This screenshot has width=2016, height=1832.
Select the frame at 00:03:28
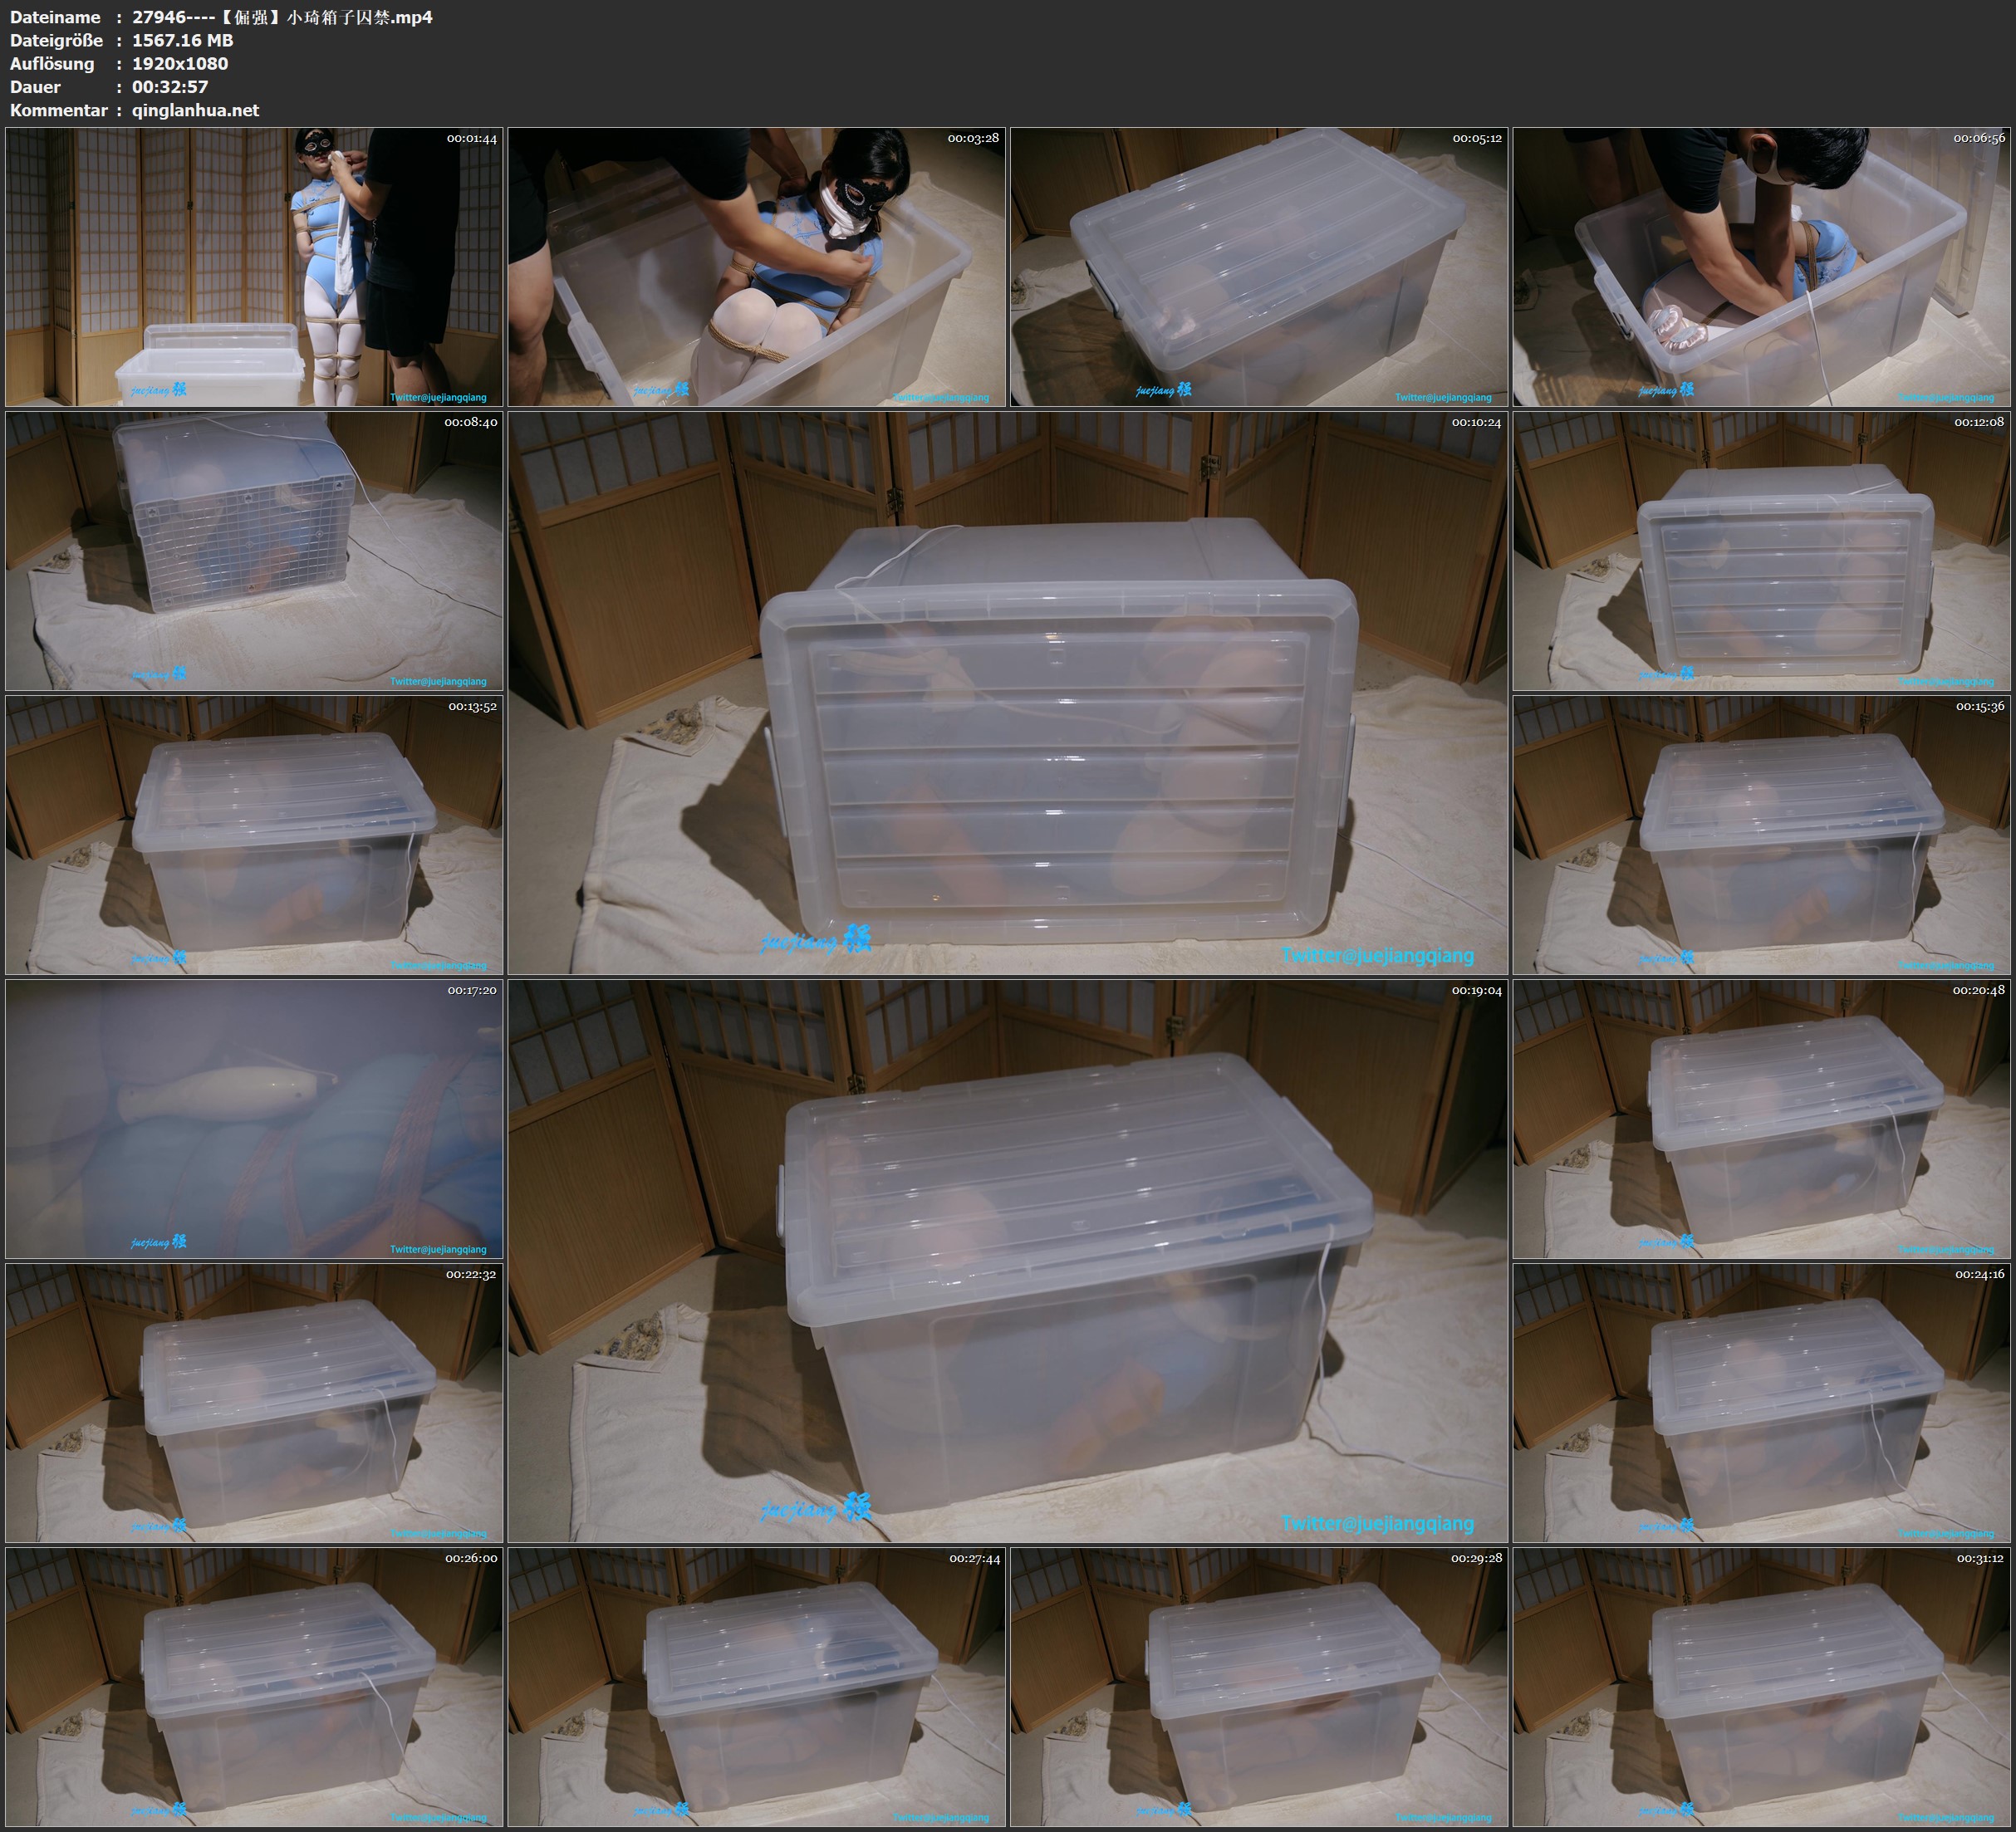coord(756,267)
